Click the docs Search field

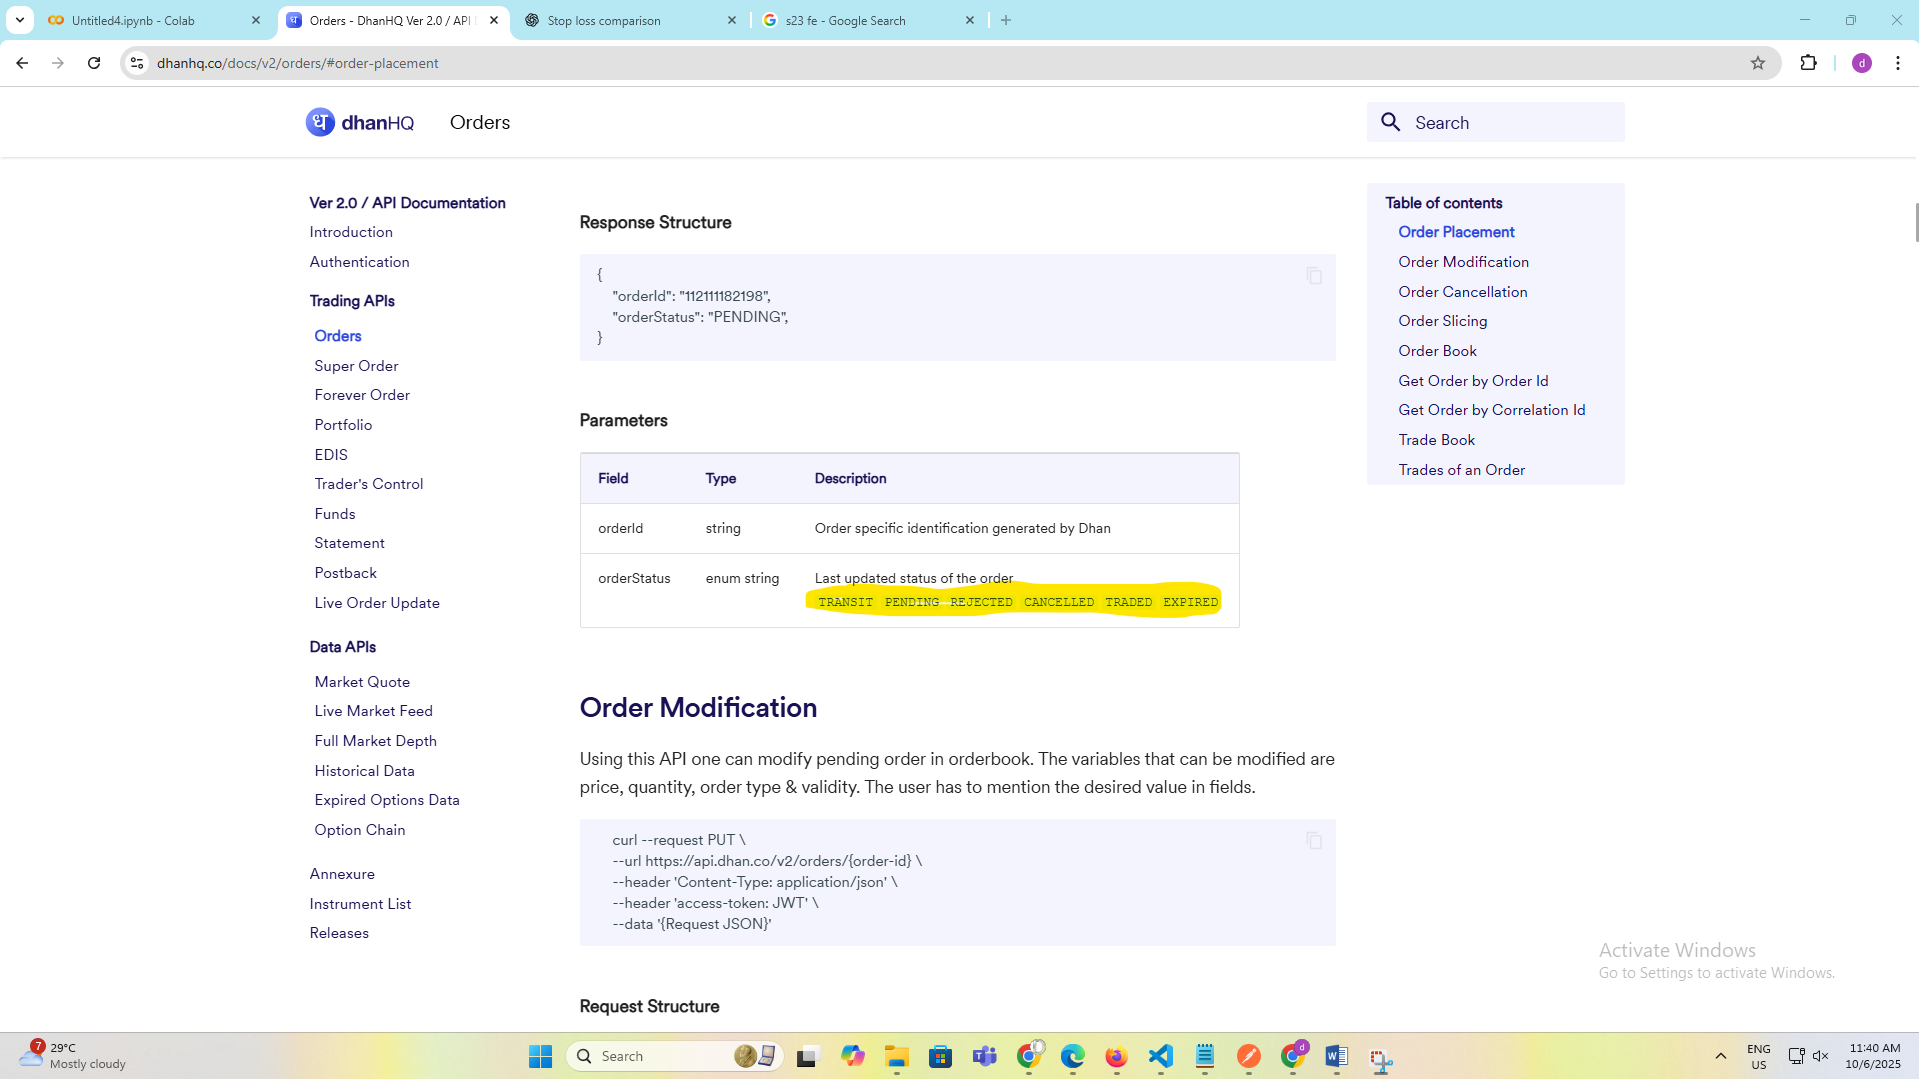1510,123
